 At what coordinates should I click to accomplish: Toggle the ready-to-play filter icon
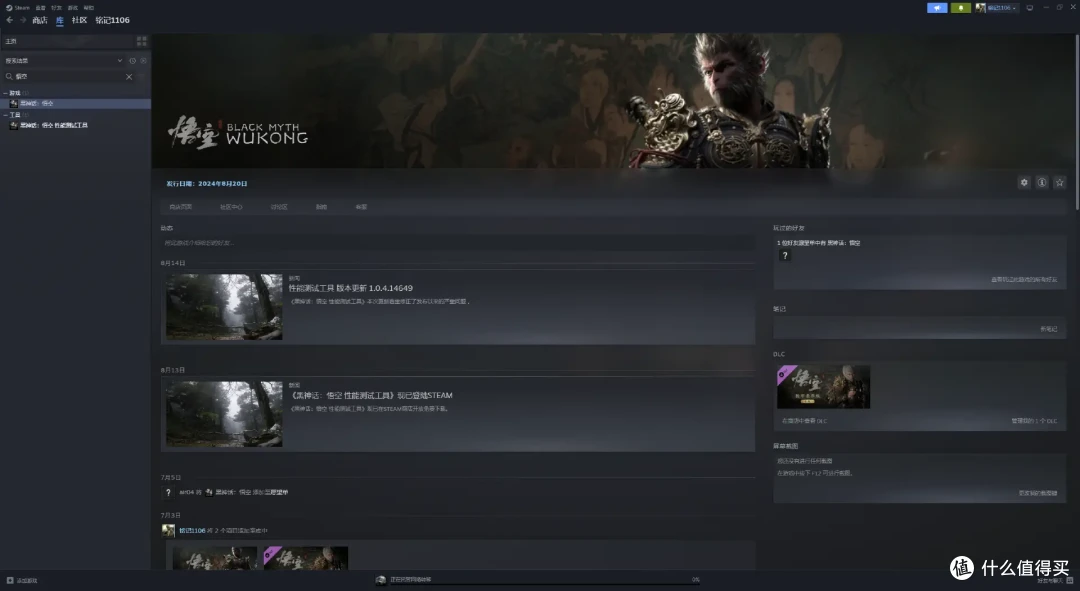tap(143, 61)
